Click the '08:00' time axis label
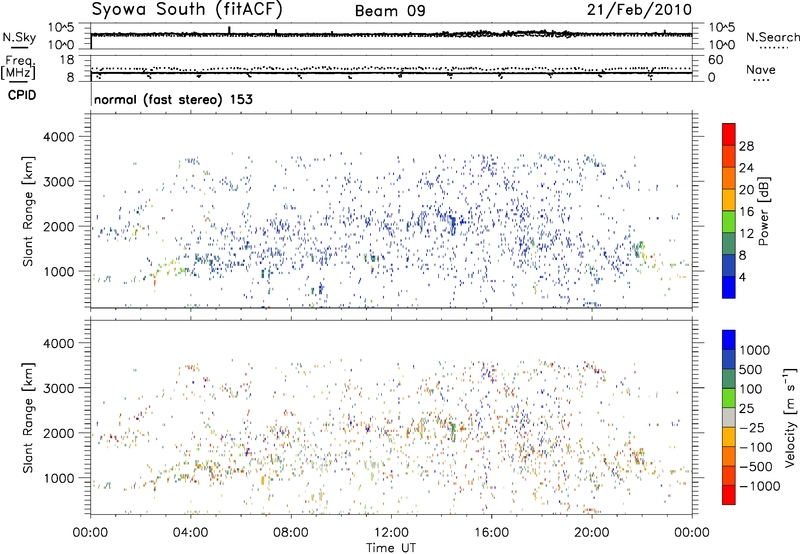 tap(291, 533)
